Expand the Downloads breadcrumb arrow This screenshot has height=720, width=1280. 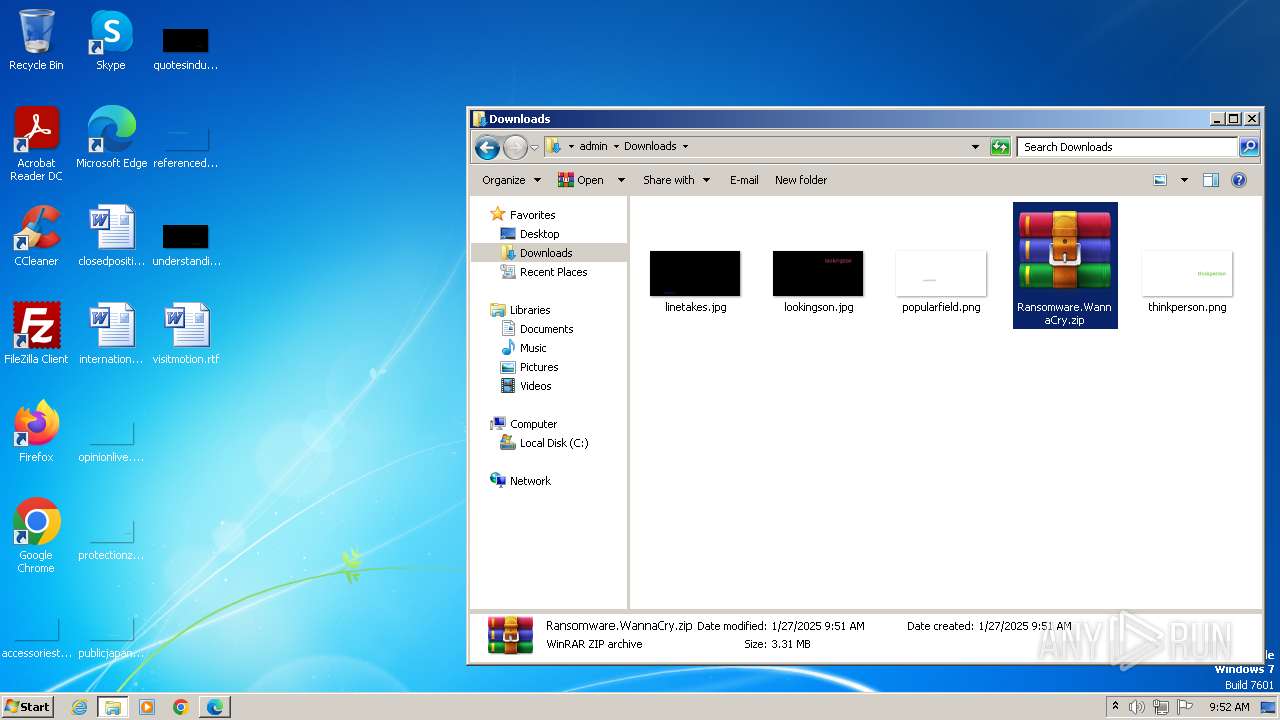pos(685,147)
